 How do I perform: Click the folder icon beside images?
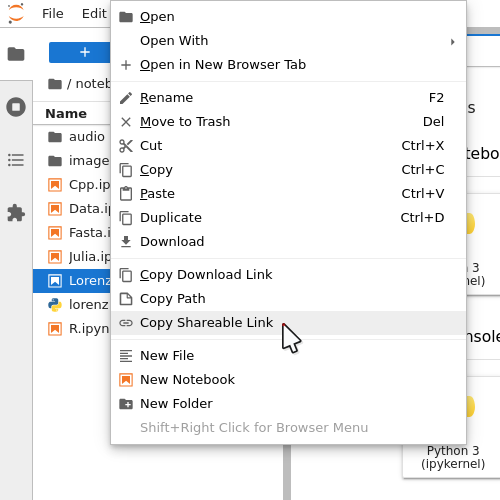pos(55,161)
